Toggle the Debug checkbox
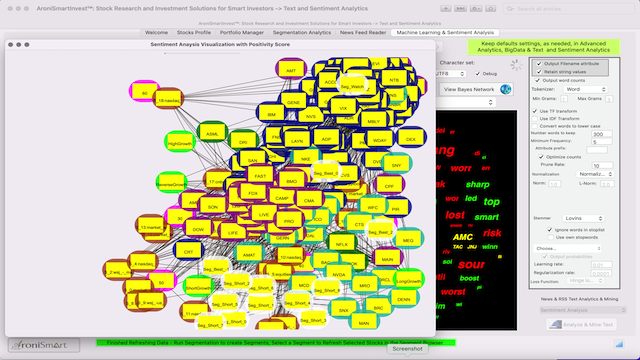This screenshot has width=640, height=360. point(478,74)
